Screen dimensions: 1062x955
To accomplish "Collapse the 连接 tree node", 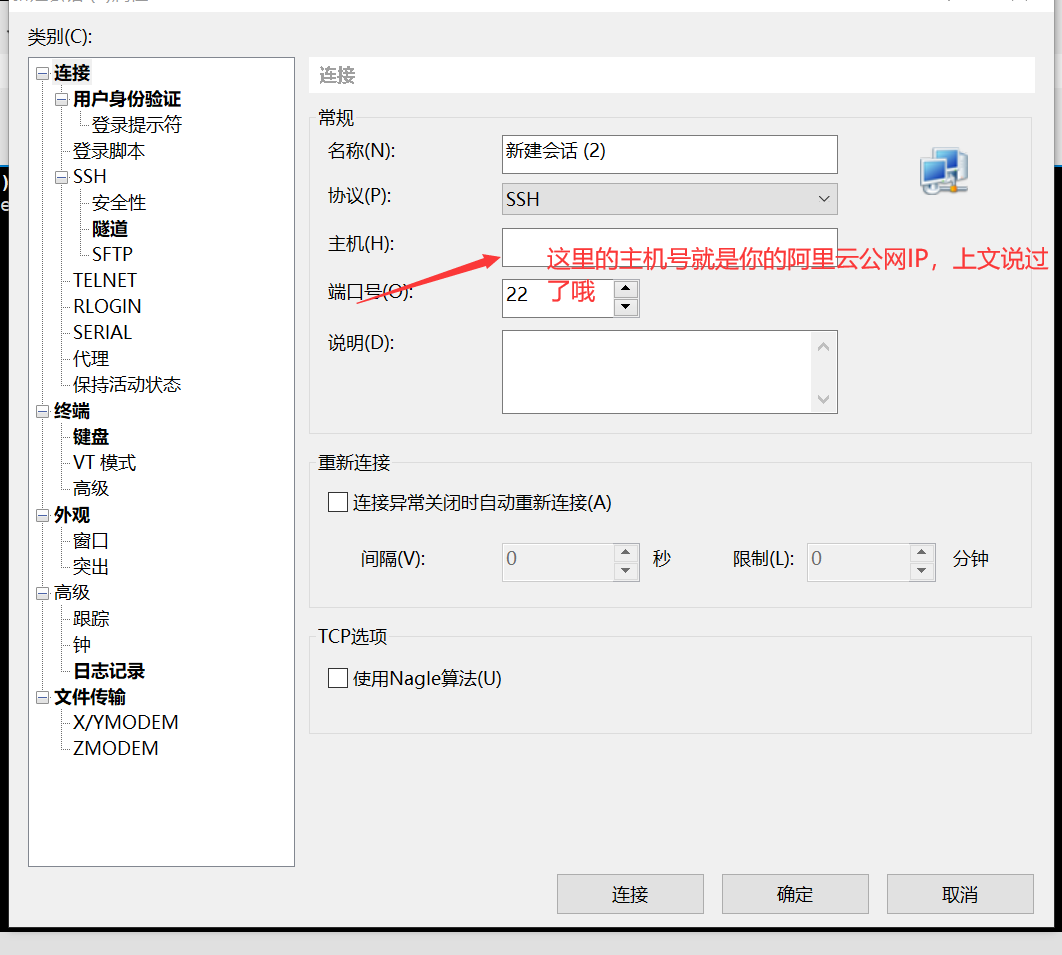I will [x=40, y=72].
